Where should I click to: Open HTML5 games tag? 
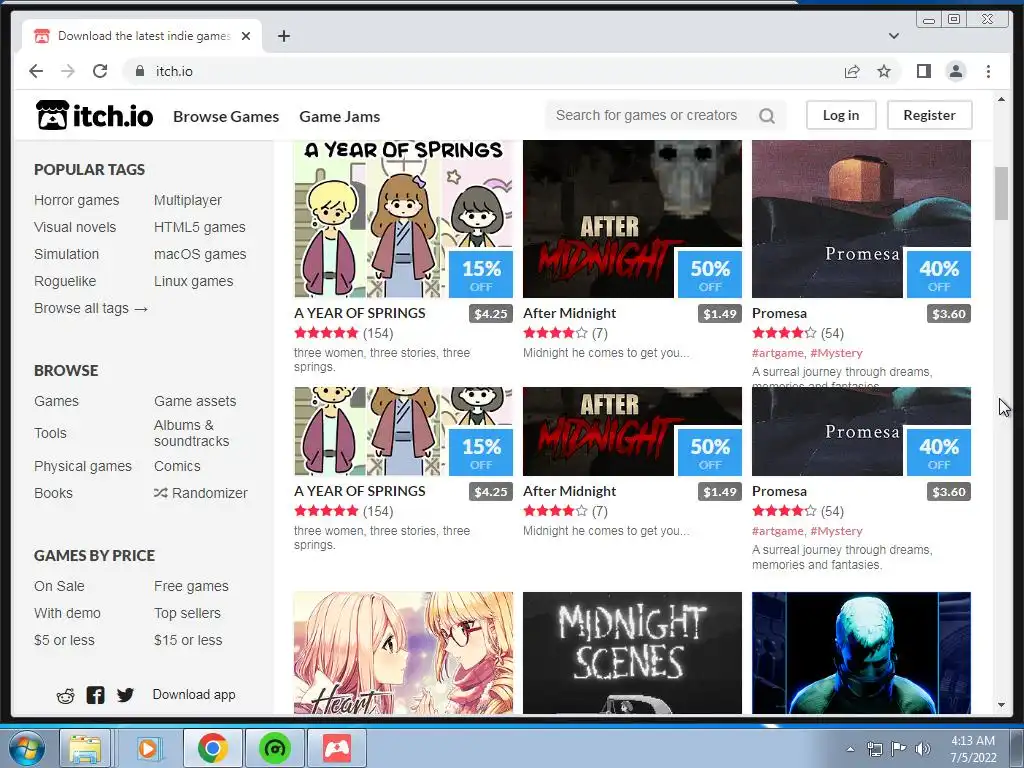tap(200, 227)
